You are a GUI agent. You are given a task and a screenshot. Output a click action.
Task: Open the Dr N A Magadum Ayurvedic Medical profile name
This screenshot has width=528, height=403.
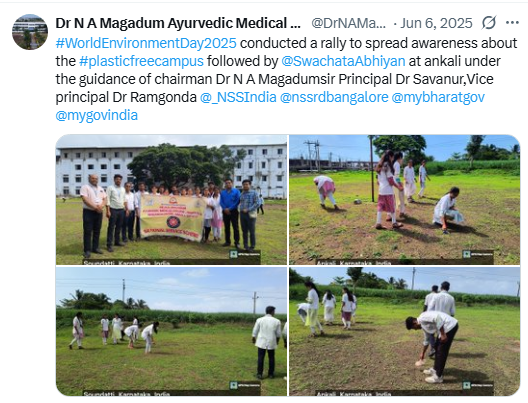pos(178,23)
